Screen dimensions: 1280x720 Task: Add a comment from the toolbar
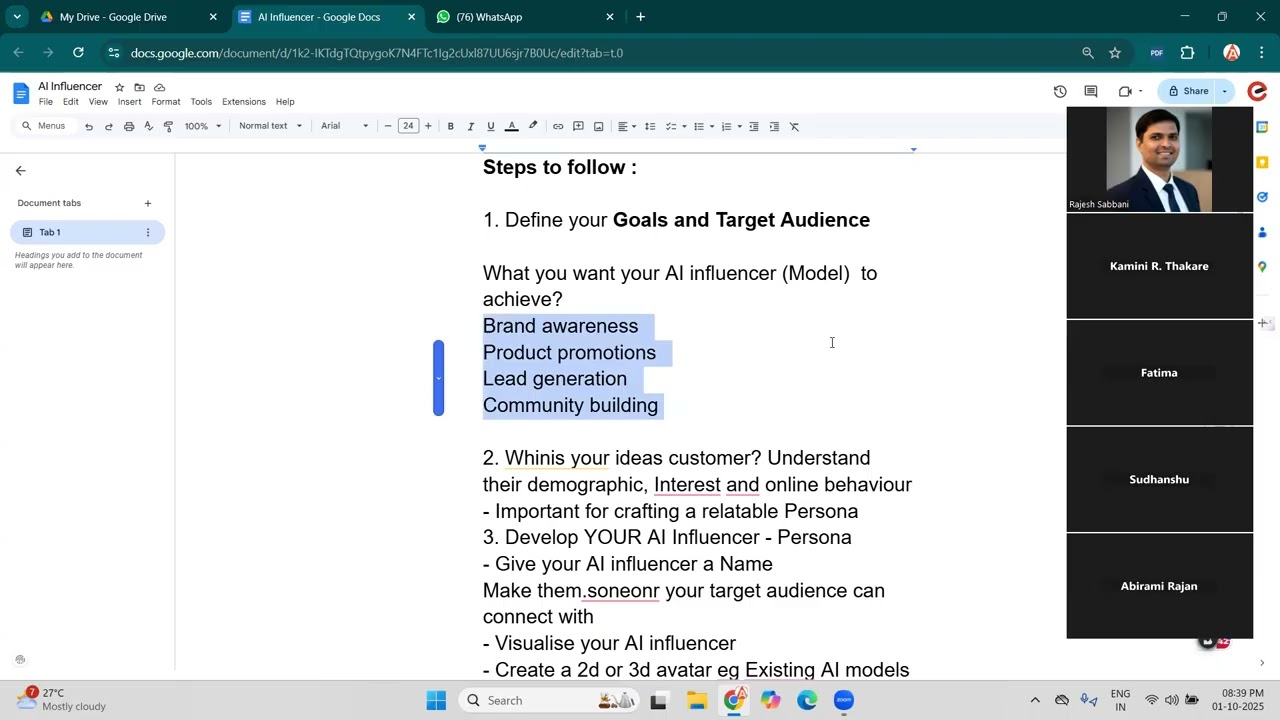[578, 126]
